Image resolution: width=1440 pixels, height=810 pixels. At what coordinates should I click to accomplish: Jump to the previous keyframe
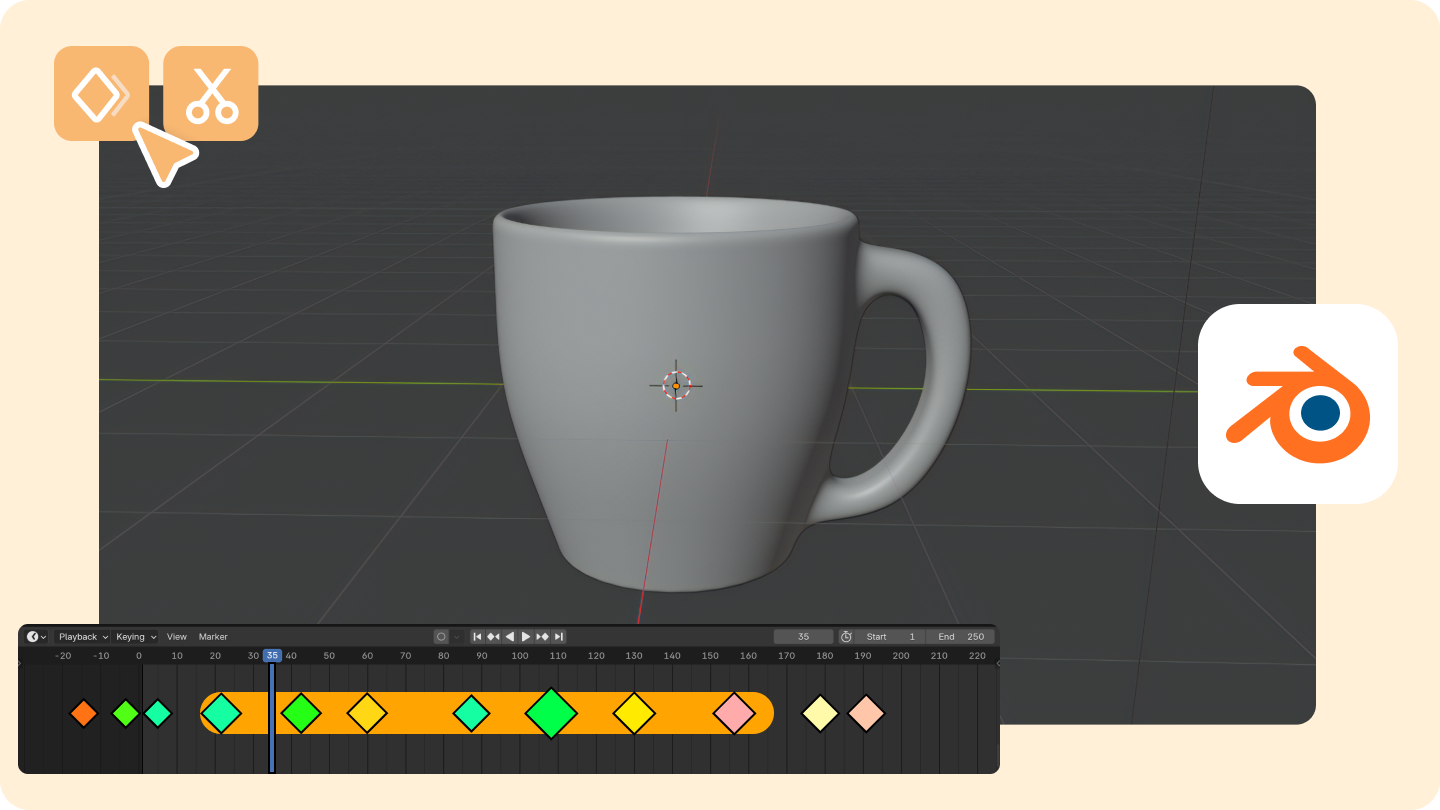[x=493, y=636]
